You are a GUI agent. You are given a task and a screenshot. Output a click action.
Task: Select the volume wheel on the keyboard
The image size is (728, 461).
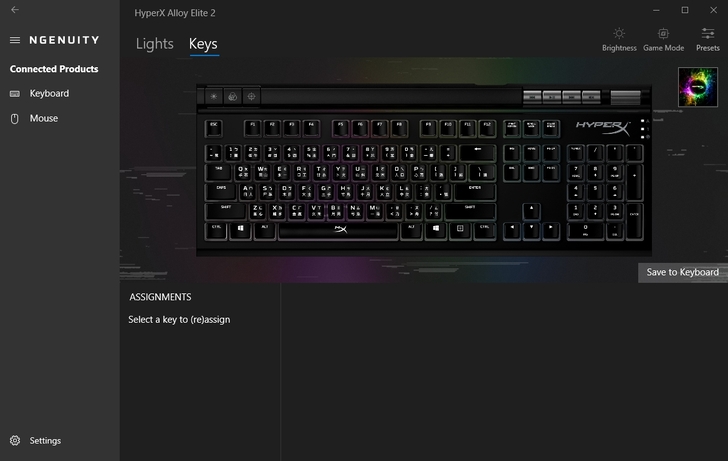(x=625, y=97)
